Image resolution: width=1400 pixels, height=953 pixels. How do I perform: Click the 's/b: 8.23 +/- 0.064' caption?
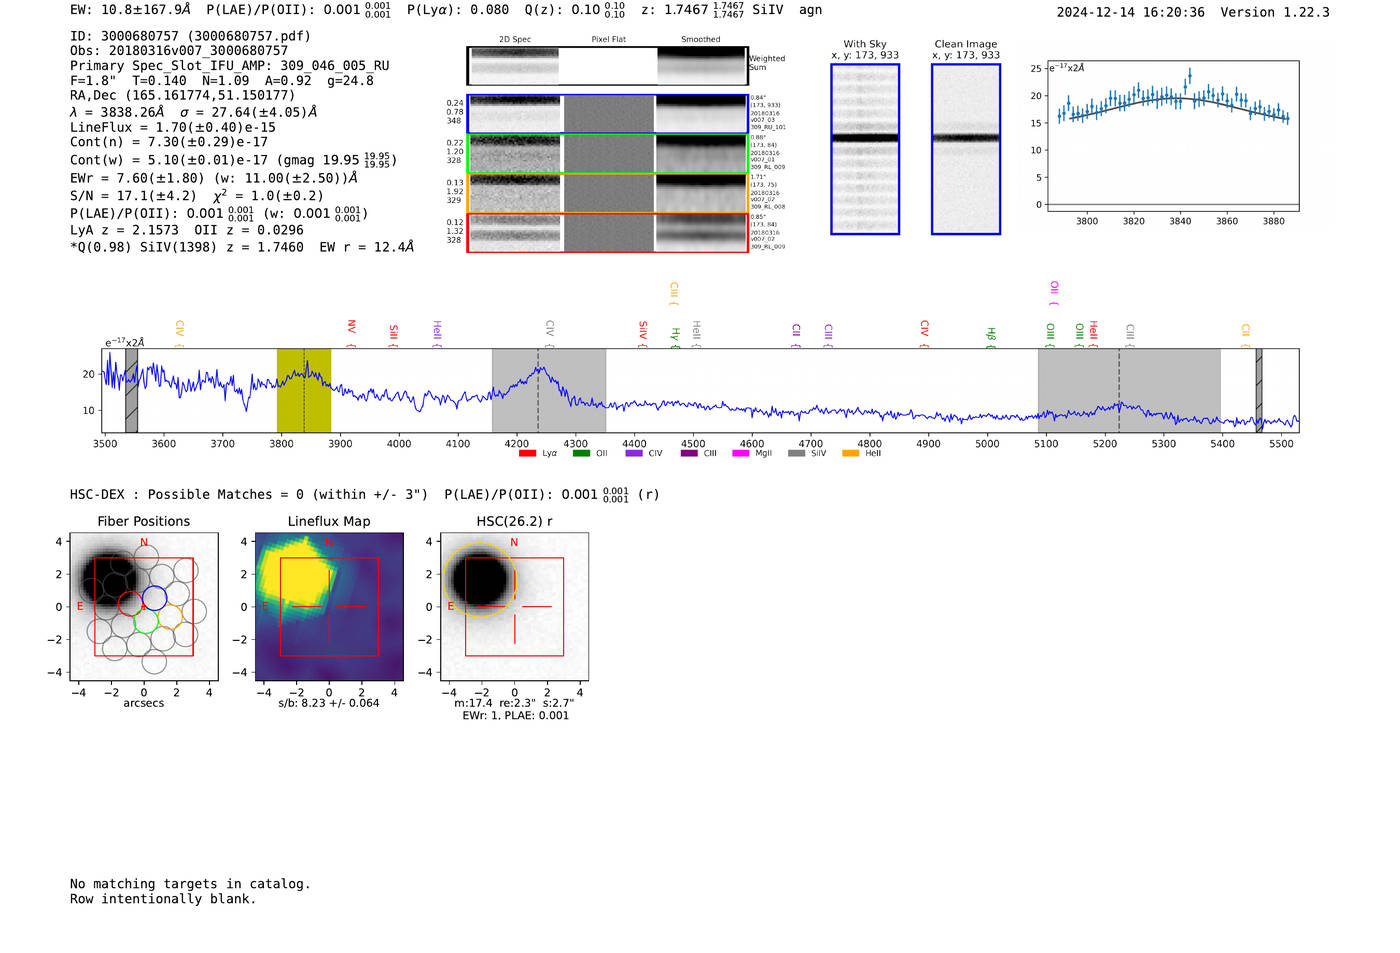[329, 703]
